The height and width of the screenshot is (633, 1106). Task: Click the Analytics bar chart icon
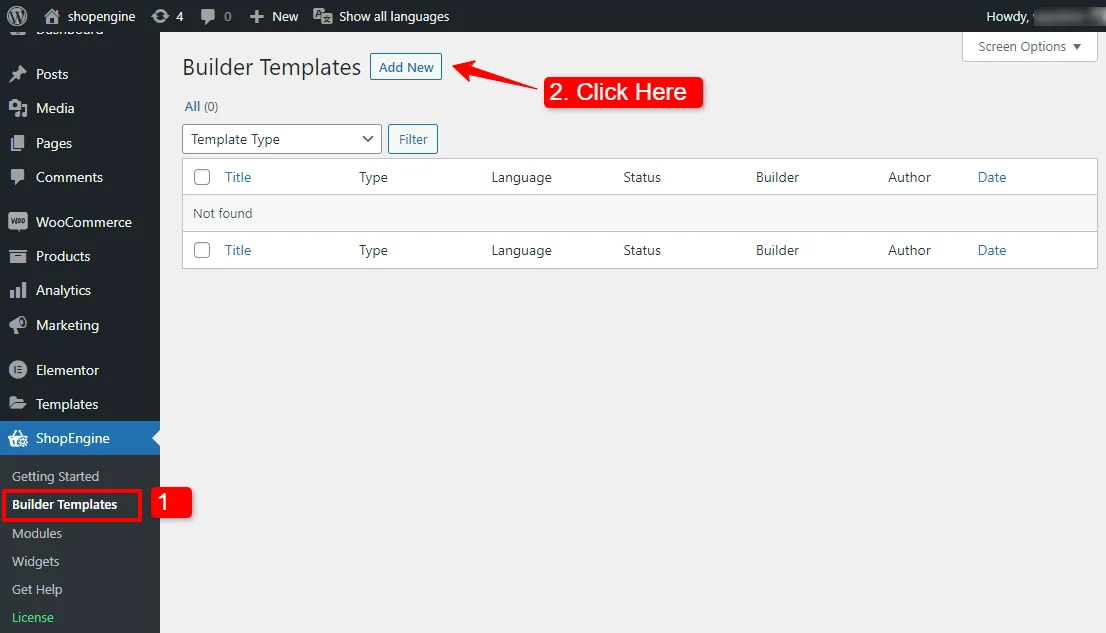[18, 290]
